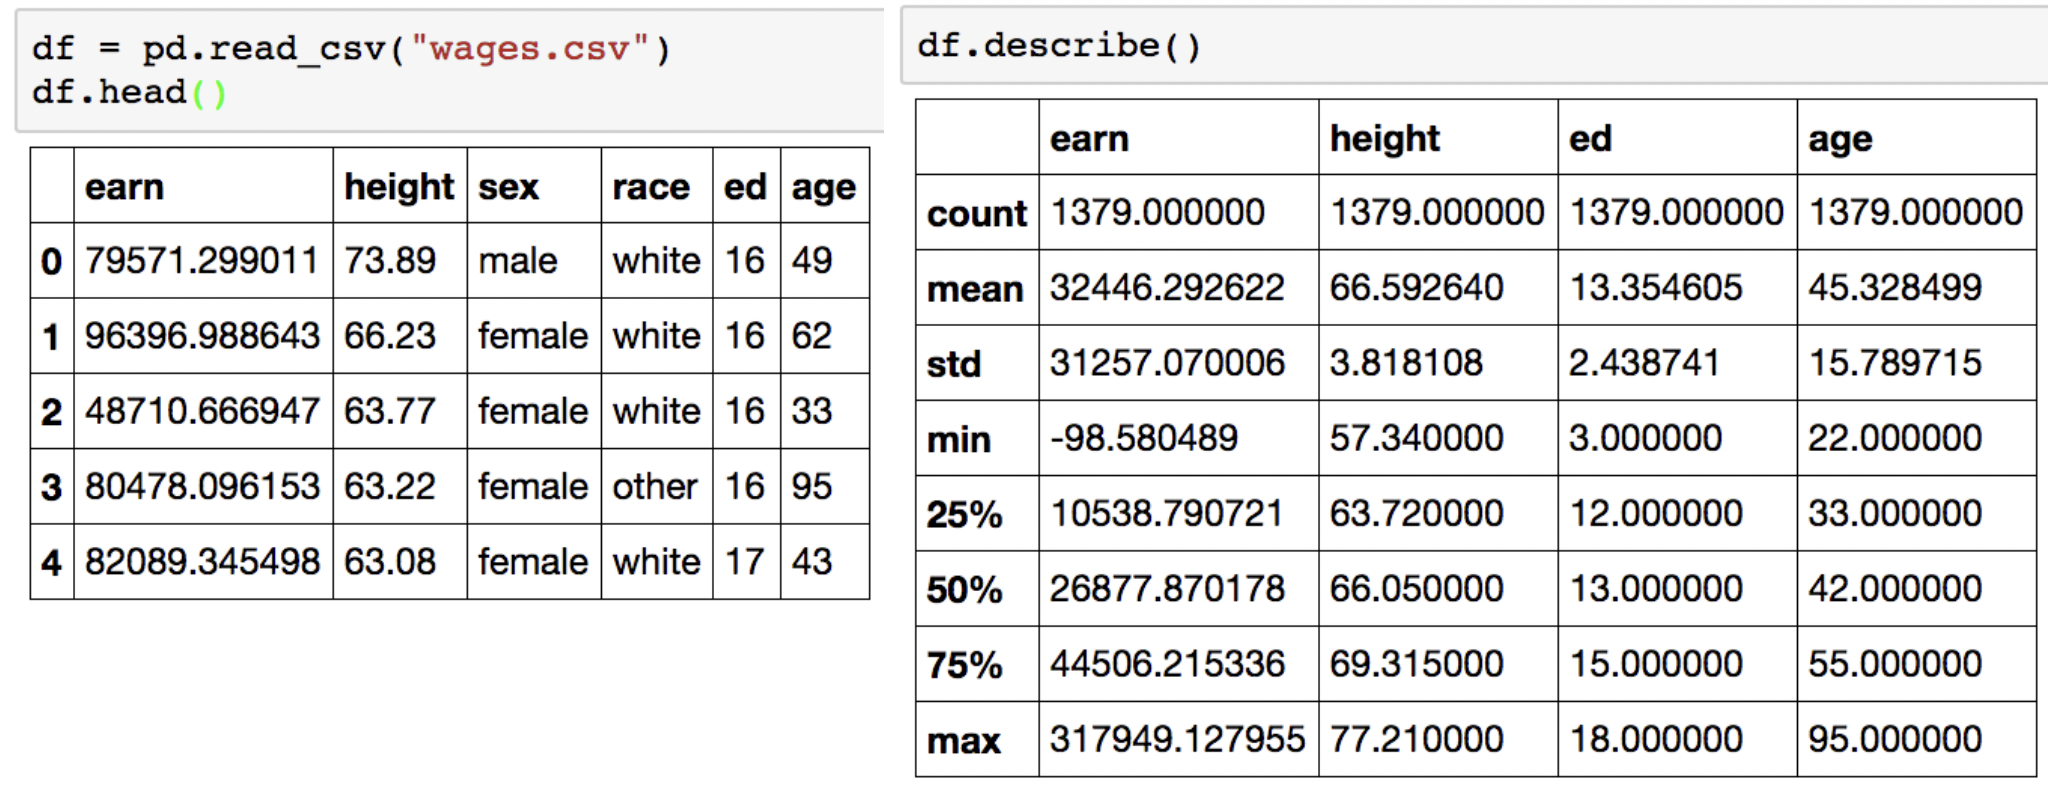
Task: Click max ed value 18.000000
Action: point(1656,738)
